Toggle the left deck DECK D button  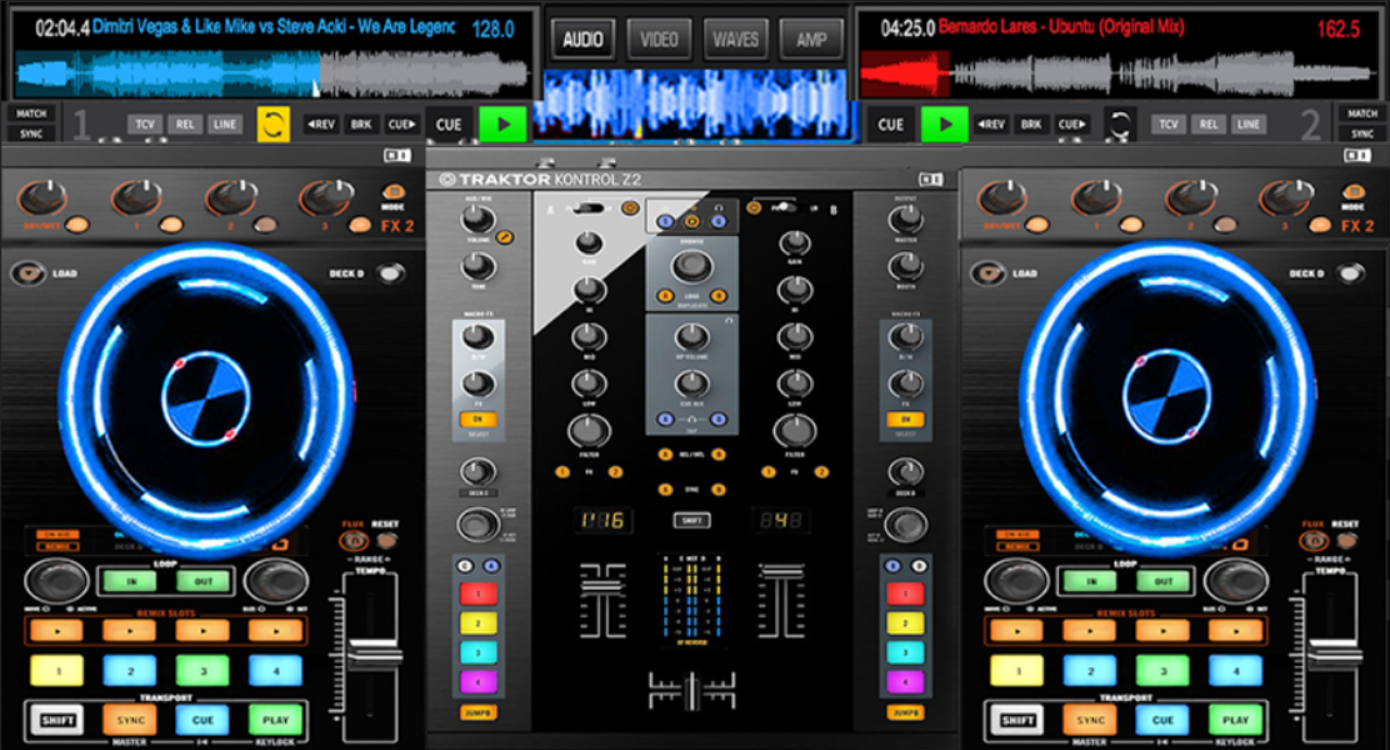392,273
